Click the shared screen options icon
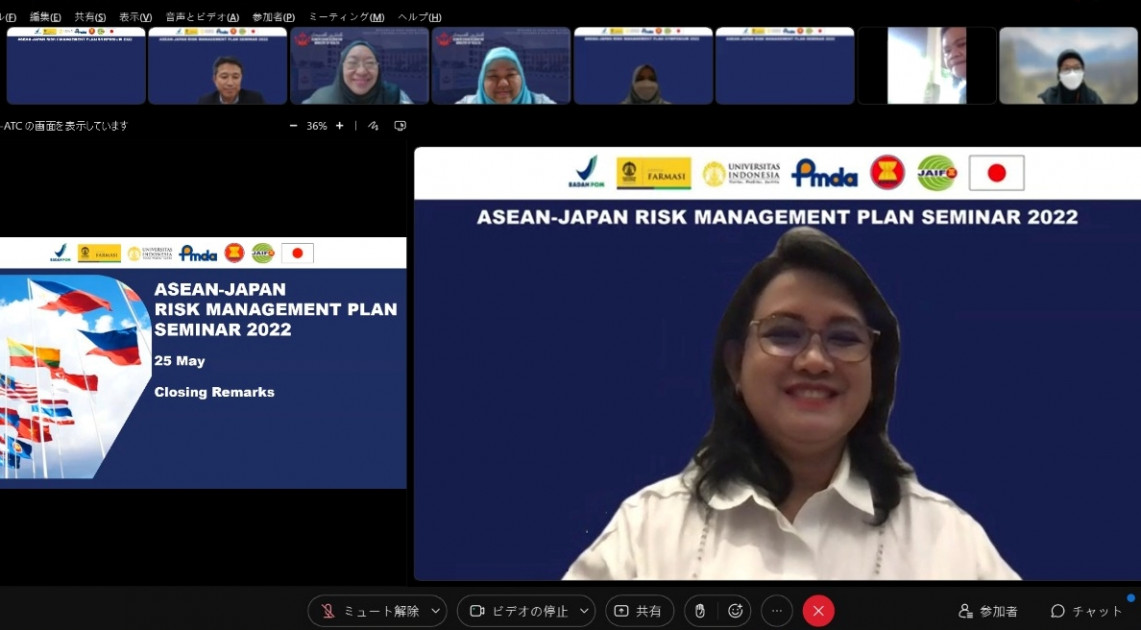The image size is (1141, 630). tap(400, 126)
